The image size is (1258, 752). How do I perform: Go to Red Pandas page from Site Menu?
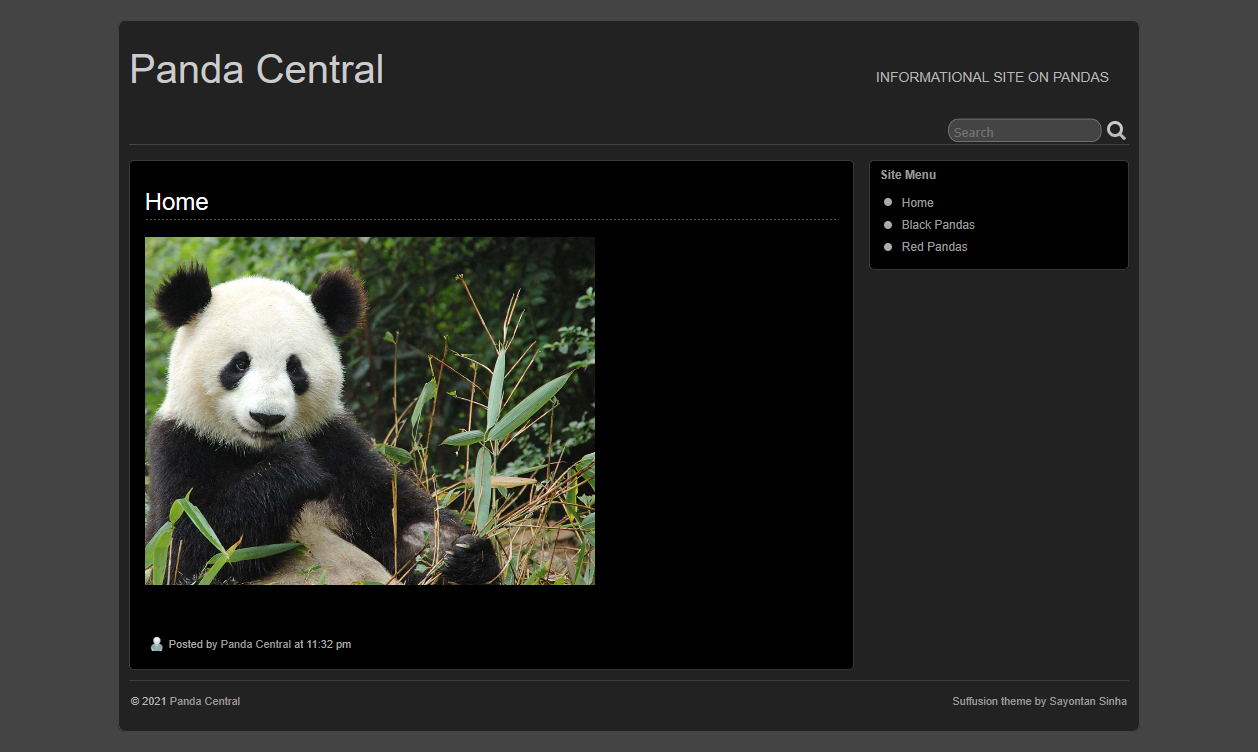[x=934, y=247]
